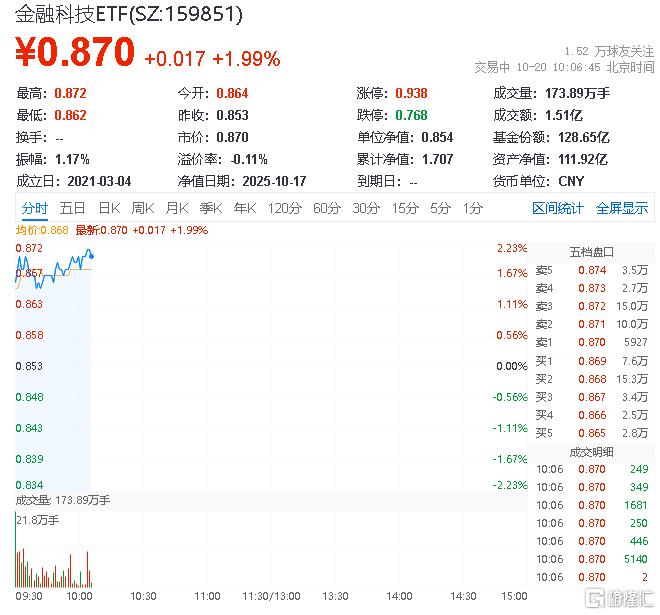Show the 120分 interval chart
This screenshot has height=615, width=660.
[x=284, y=208]
